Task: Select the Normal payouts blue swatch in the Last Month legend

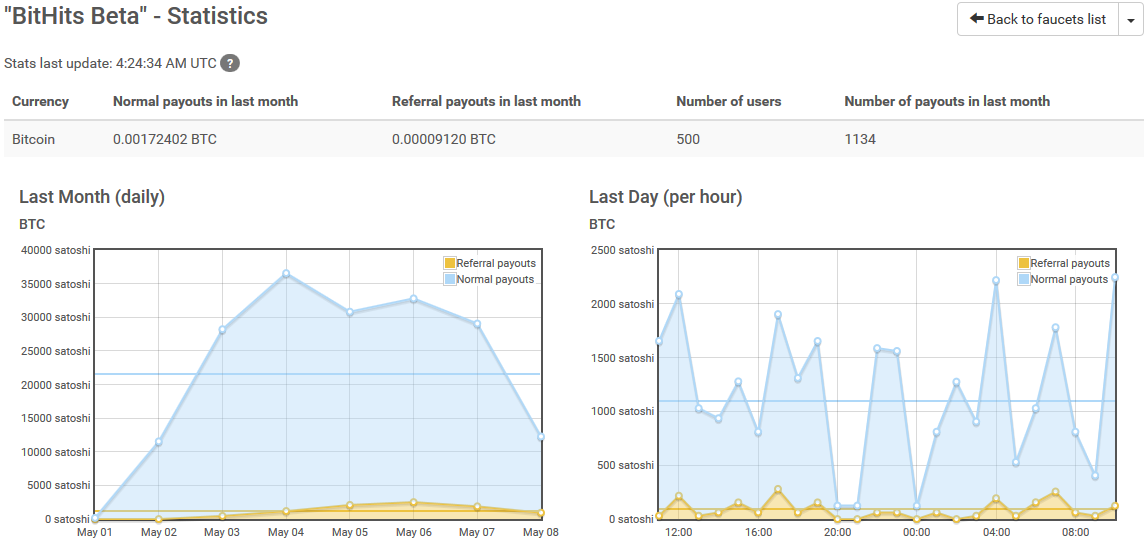Action: (x=449, y=279)
